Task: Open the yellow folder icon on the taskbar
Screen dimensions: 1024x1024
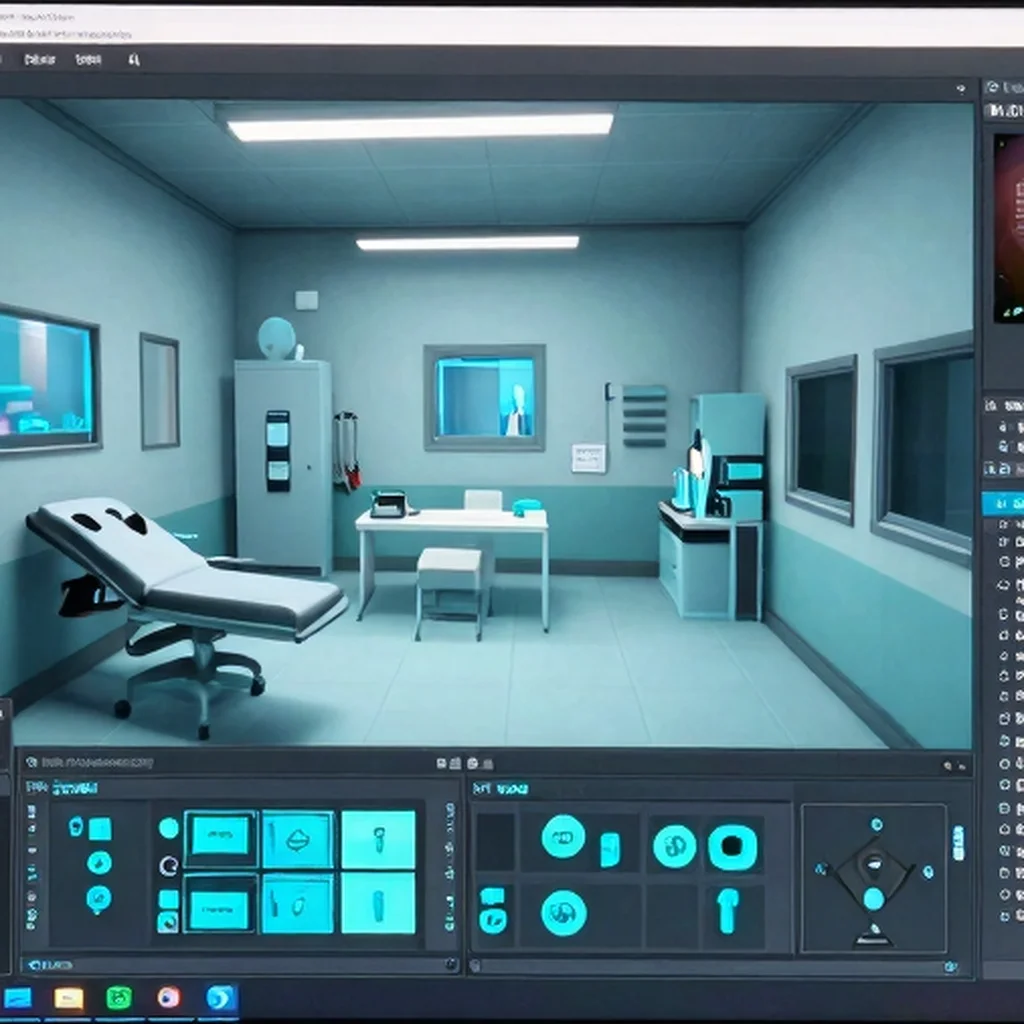Action: [69, 999]
